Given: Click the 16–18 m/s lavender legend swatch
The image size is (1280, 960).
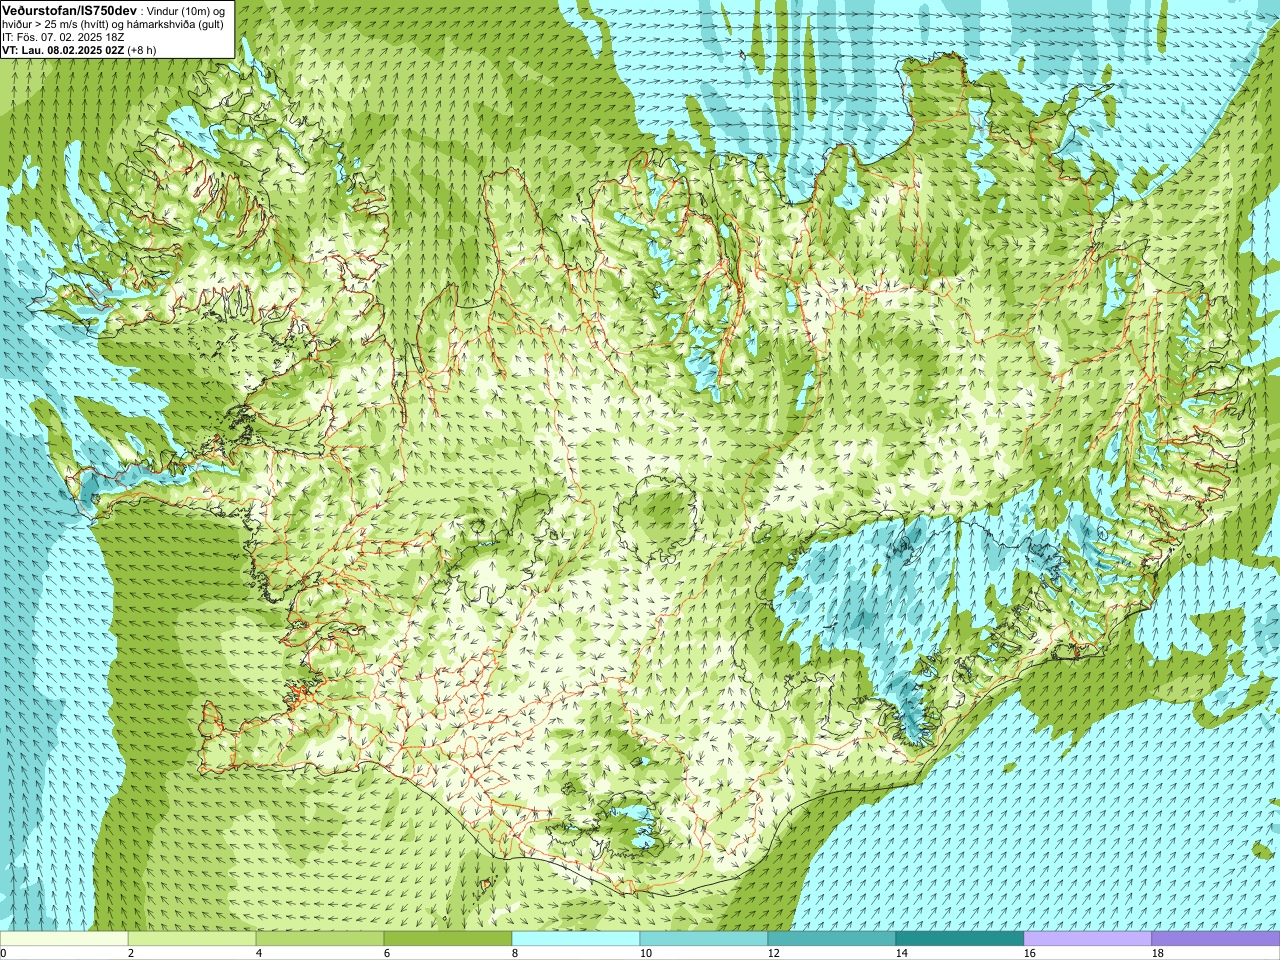Looking at the screenshot, I should point(1088,939).
